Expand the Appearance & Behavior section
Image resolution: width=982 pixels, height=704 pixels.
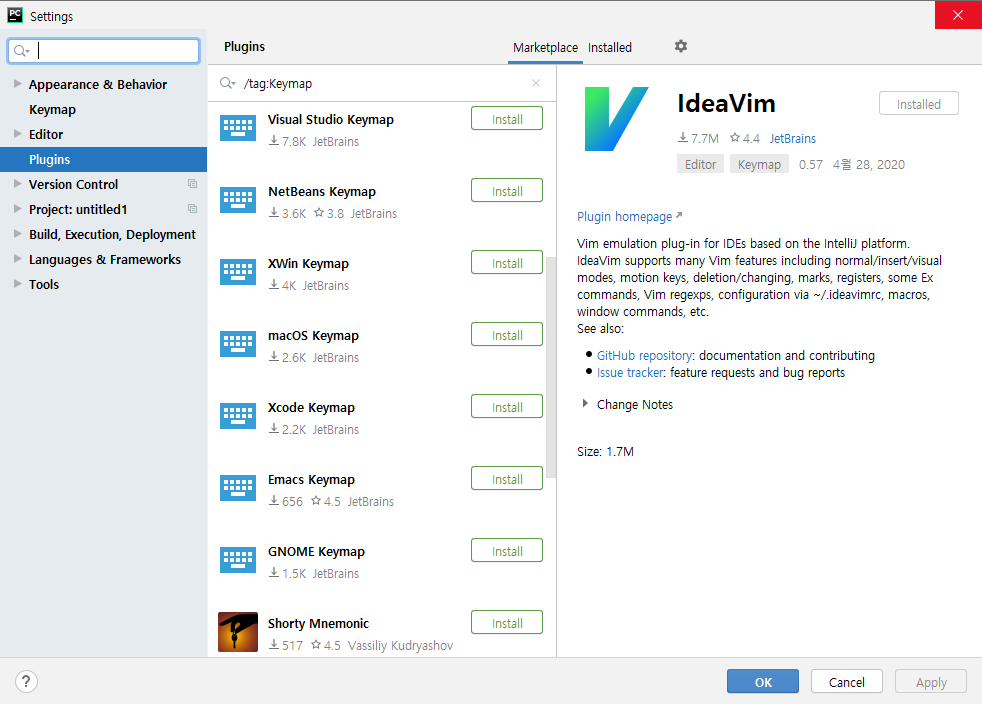[18, 84]
